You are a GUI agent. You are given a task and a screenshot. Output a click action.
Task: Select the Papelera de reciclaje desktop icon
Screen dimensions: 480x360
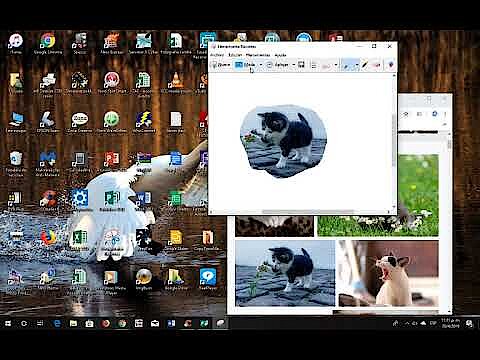[x=16, y=163]
